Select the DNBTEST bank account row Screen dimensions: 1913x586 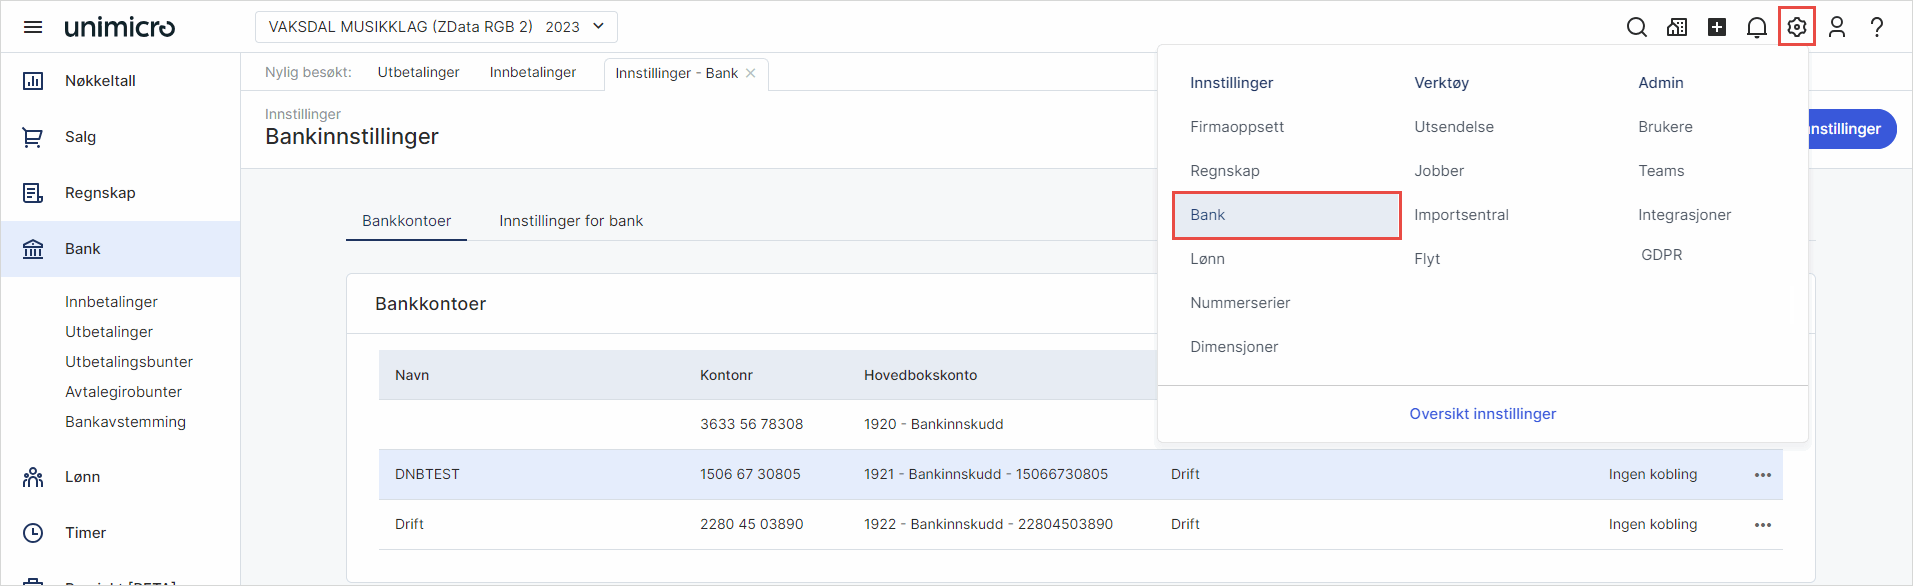[x=1080, y=475]
